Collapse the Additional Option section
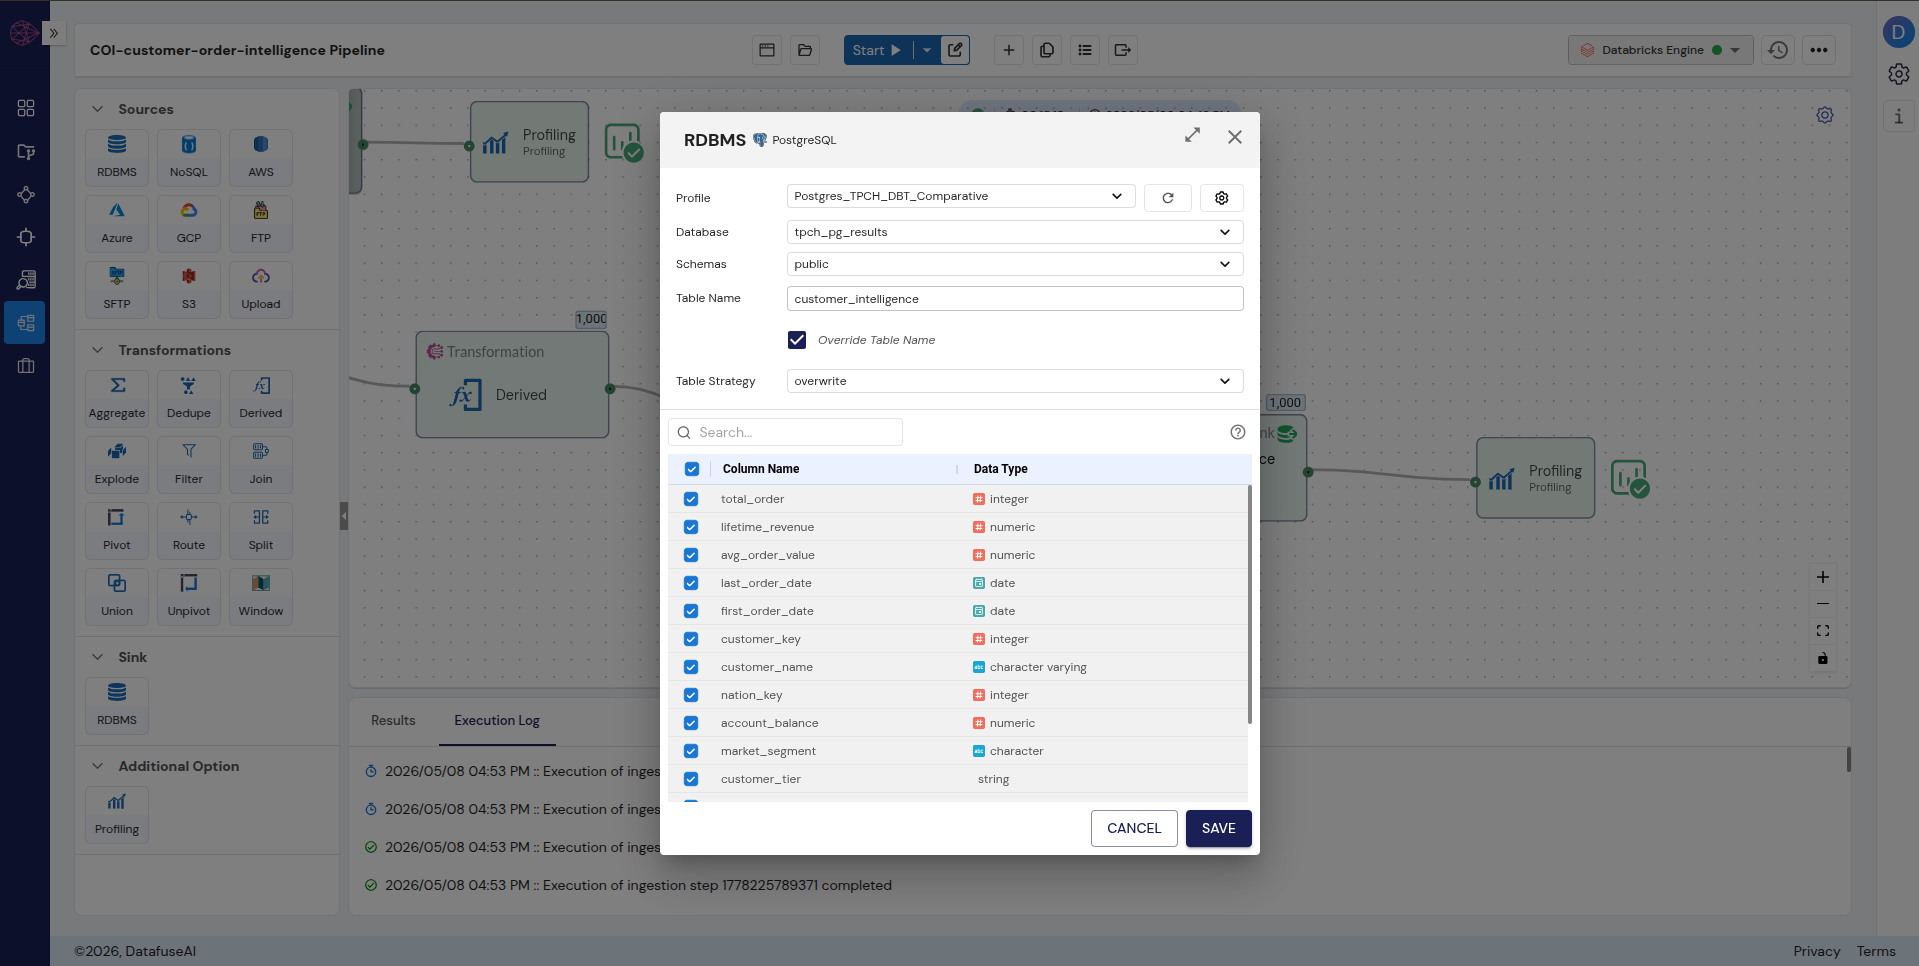The width and height of the screenshot is (1919, 966). pyautogui.click(x=97, y=766)
